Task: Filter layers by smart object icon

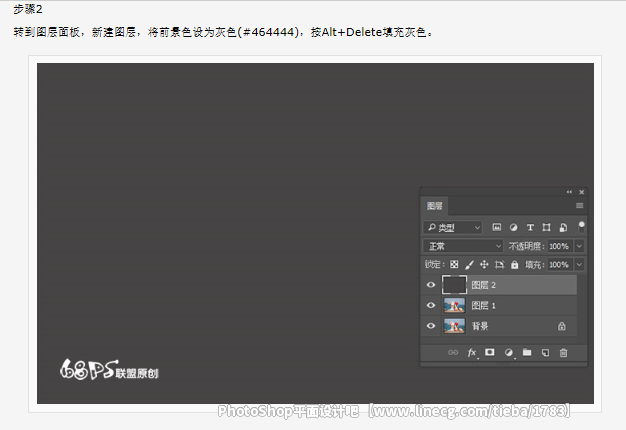Action: 563,228
